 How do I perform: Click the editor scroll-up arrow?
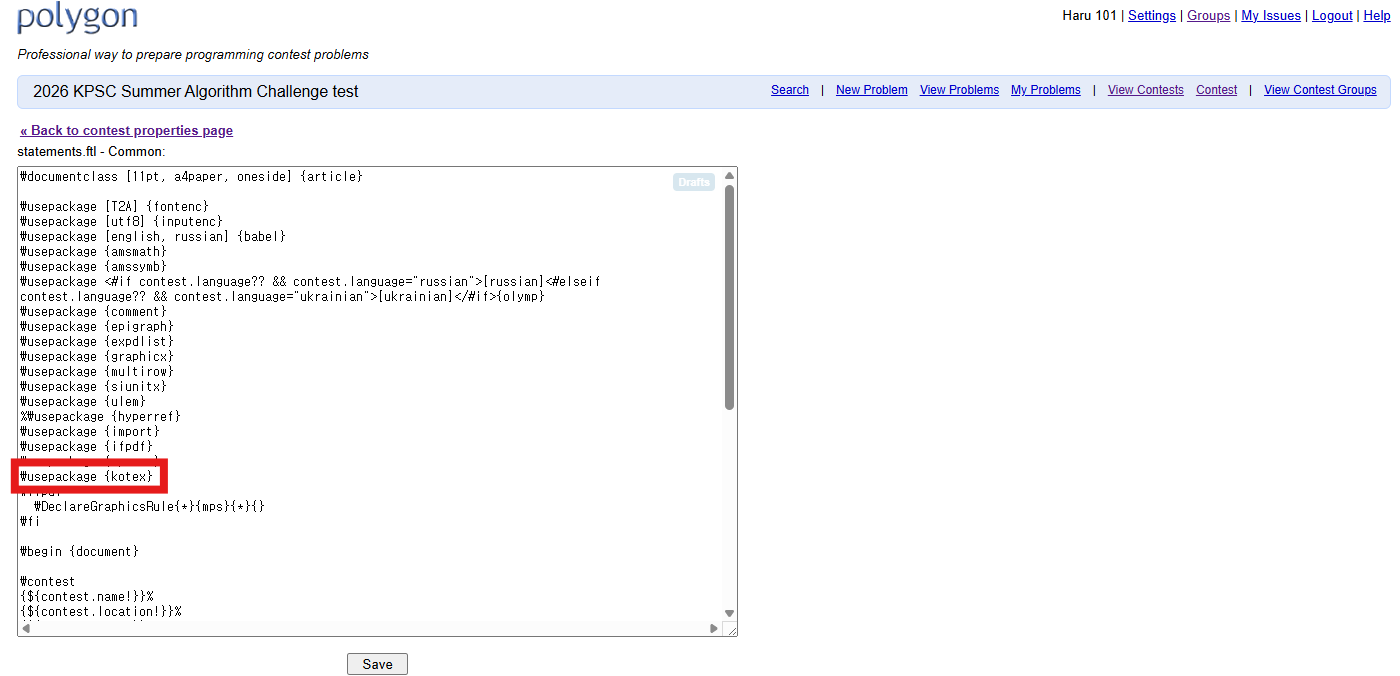(729, 176)
